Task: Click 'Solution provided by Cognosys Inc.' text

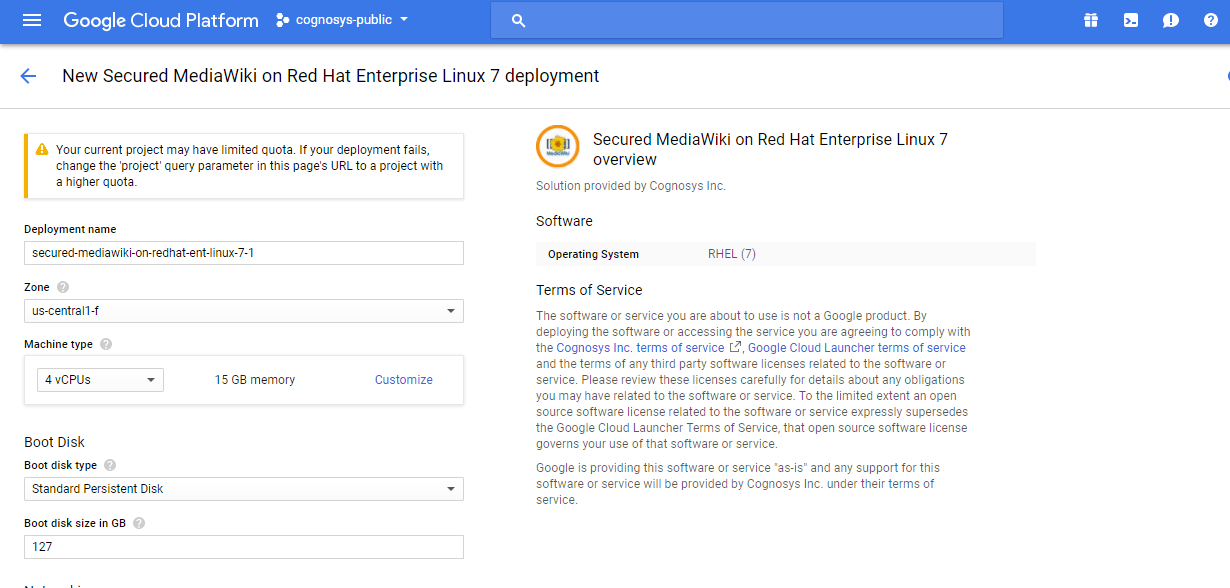Action: 631,186
